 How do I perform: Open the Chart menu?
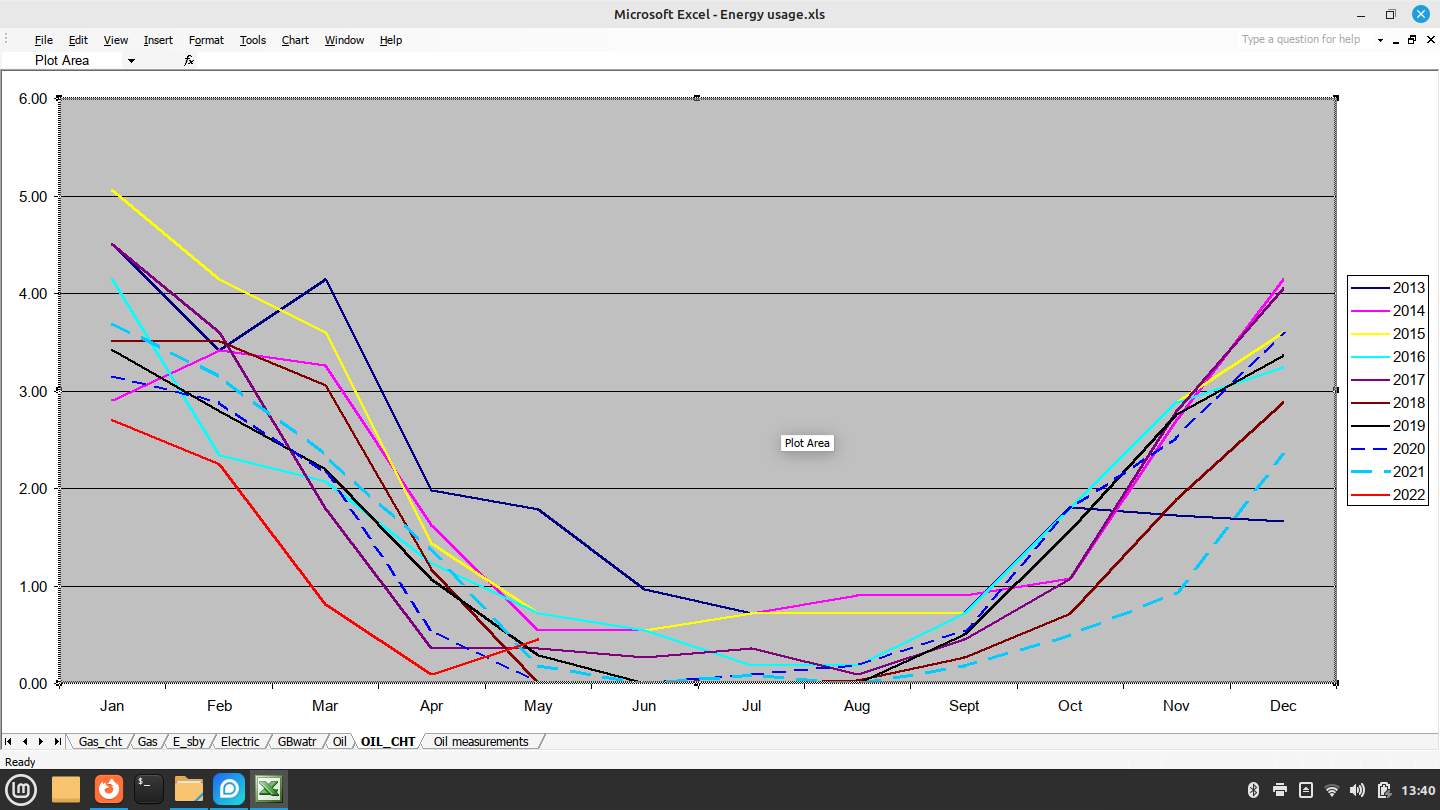point(295,40)
